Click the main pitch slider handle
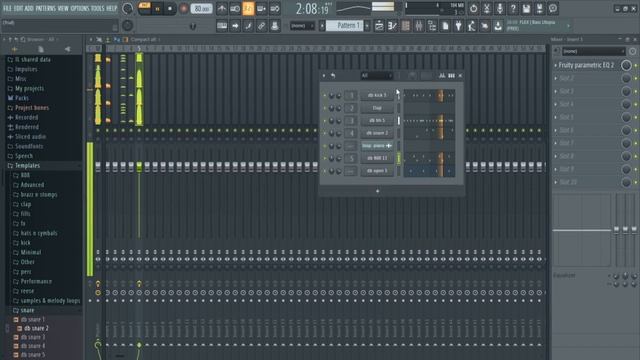This screenshot has height=360, width=640. click(x=193, y=27)
